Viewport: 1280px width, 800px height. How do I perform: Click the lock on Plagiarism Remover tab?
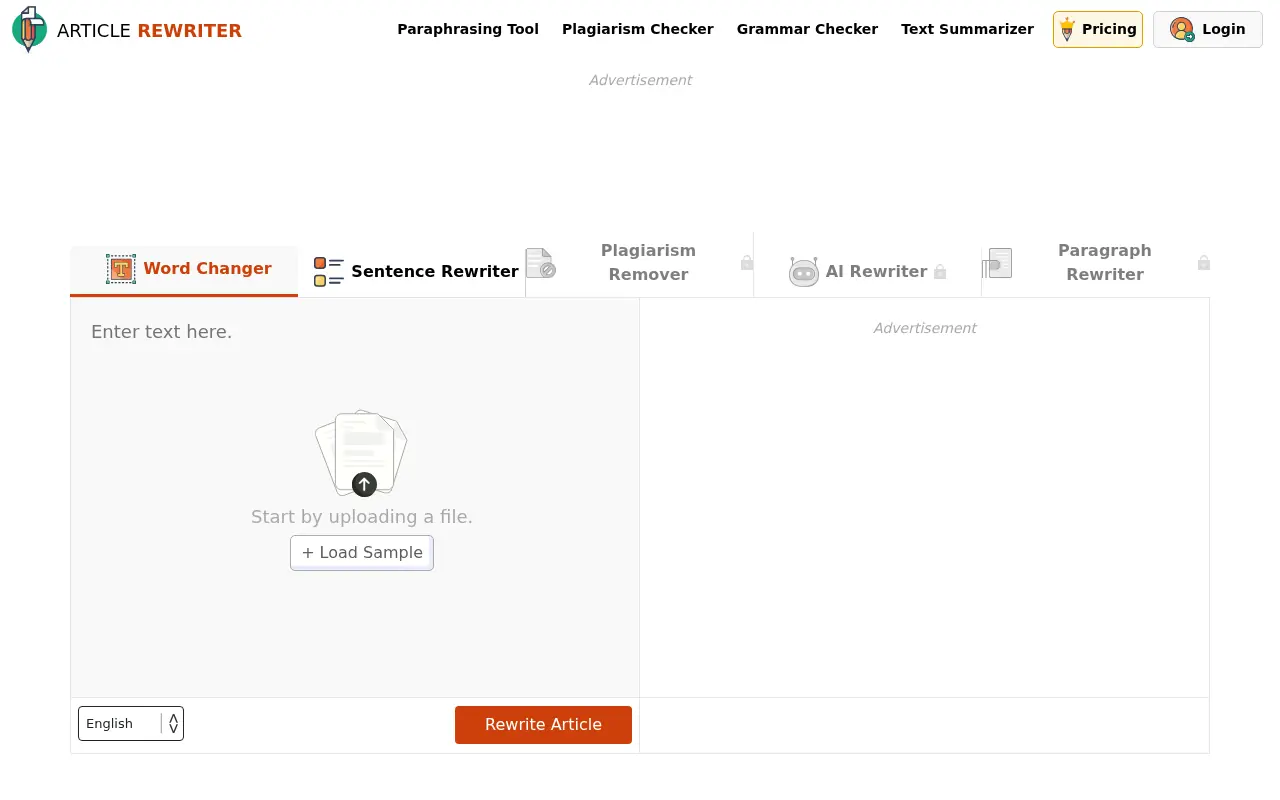click(x=746, y=263)
